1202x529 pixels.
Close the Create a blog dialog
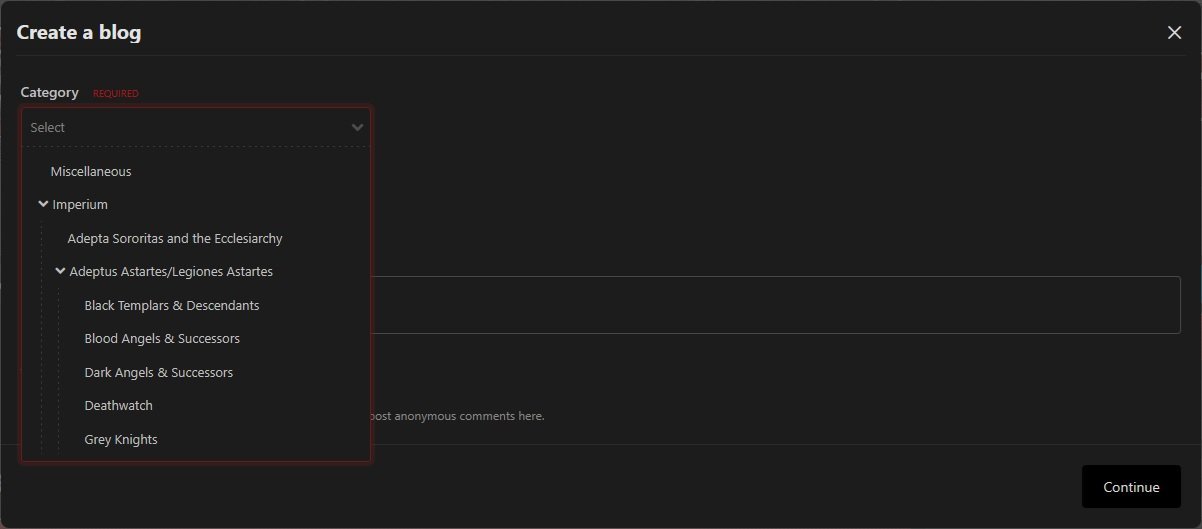[1174, 32]
